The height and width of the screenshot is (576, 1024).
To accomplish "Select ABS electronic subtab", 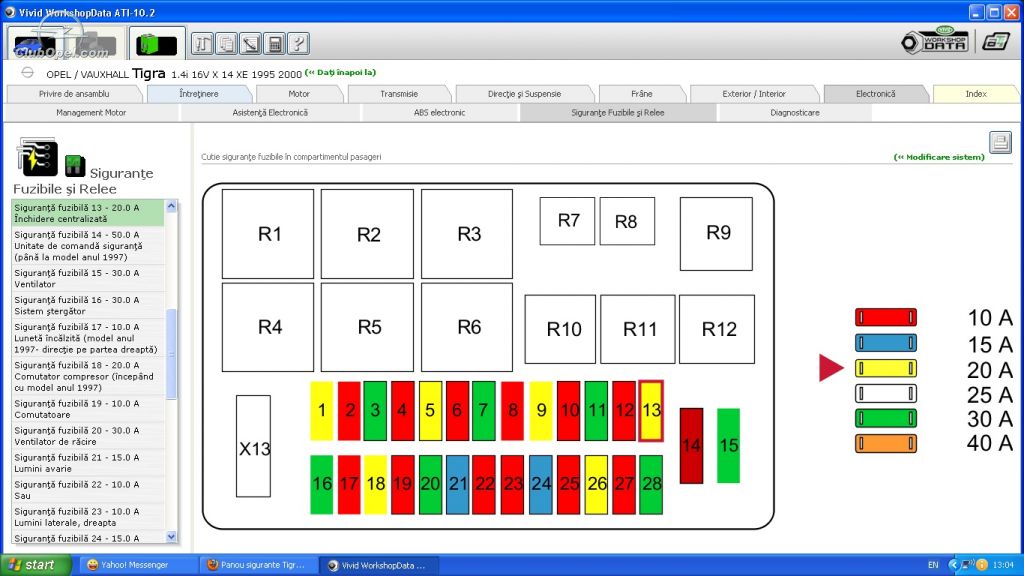I will pos(439,113).
